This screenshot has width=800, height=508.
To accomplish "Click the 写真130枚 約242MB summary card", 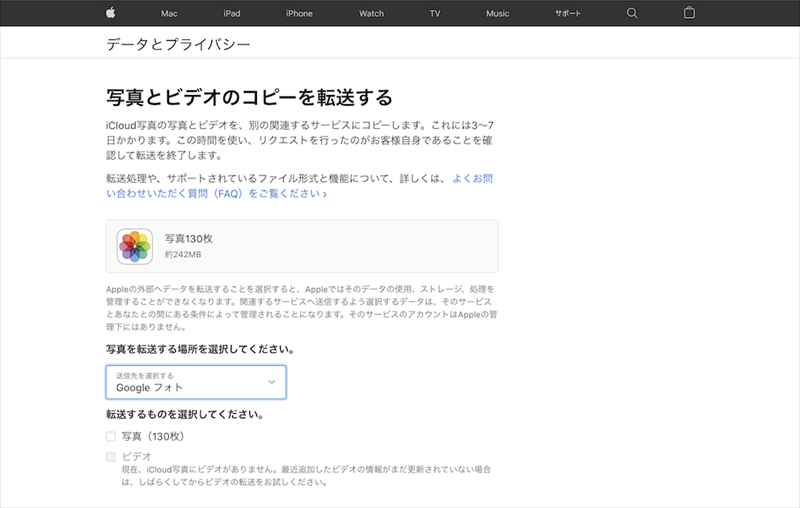I will pos(302,246).
